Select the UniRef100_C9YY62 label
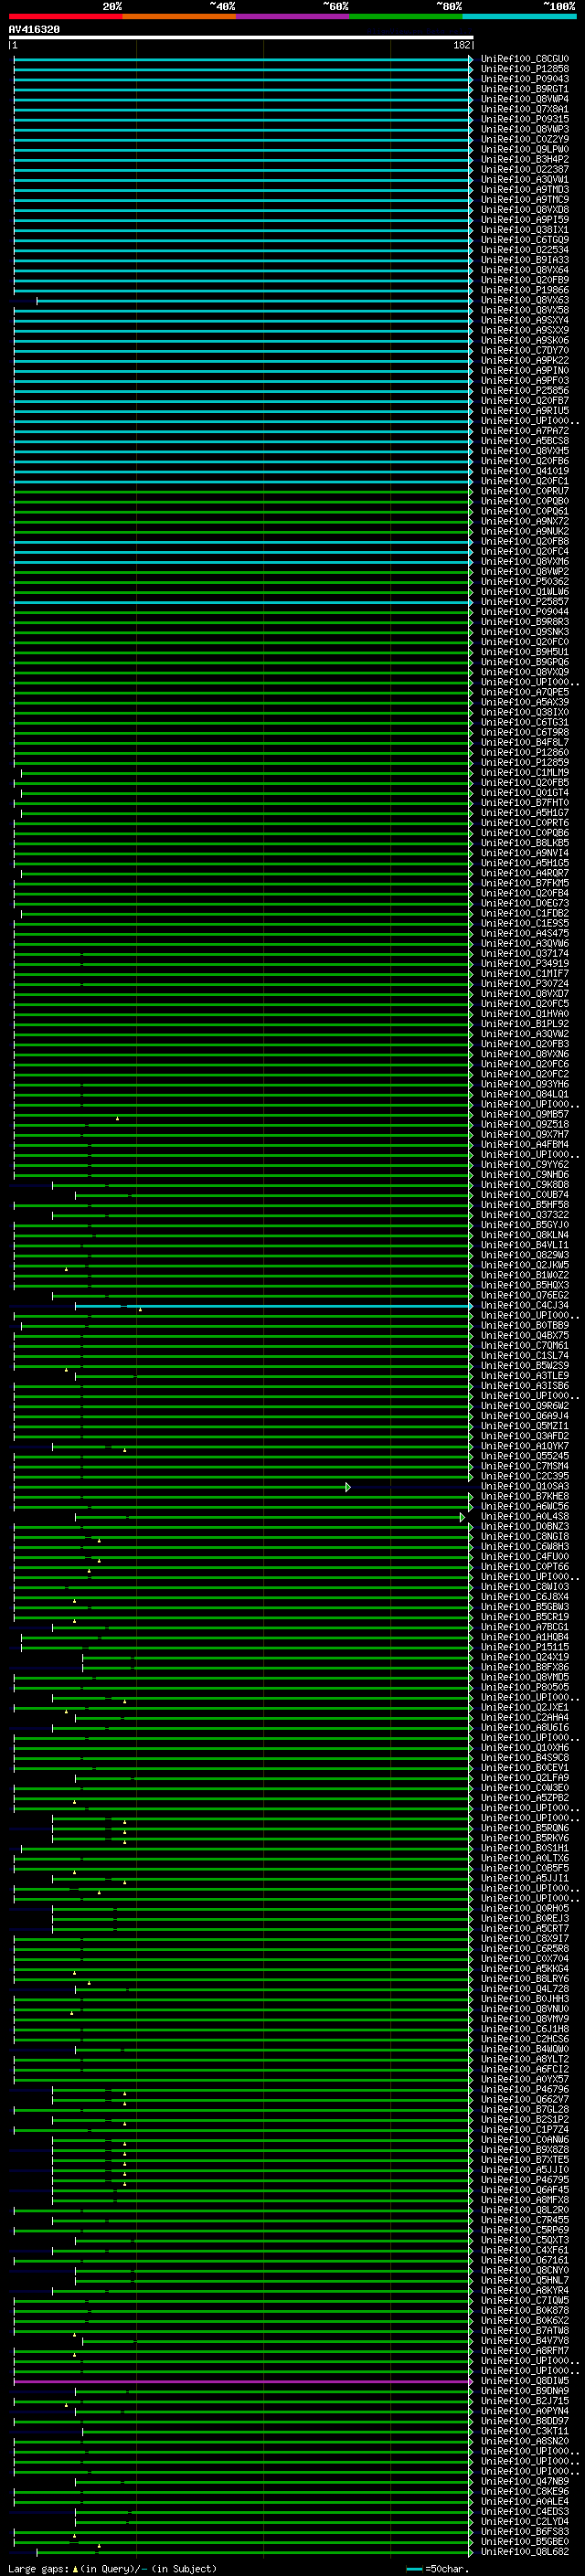The height and width of the screenshot is (2576, 585). [x=525, y=1164]
